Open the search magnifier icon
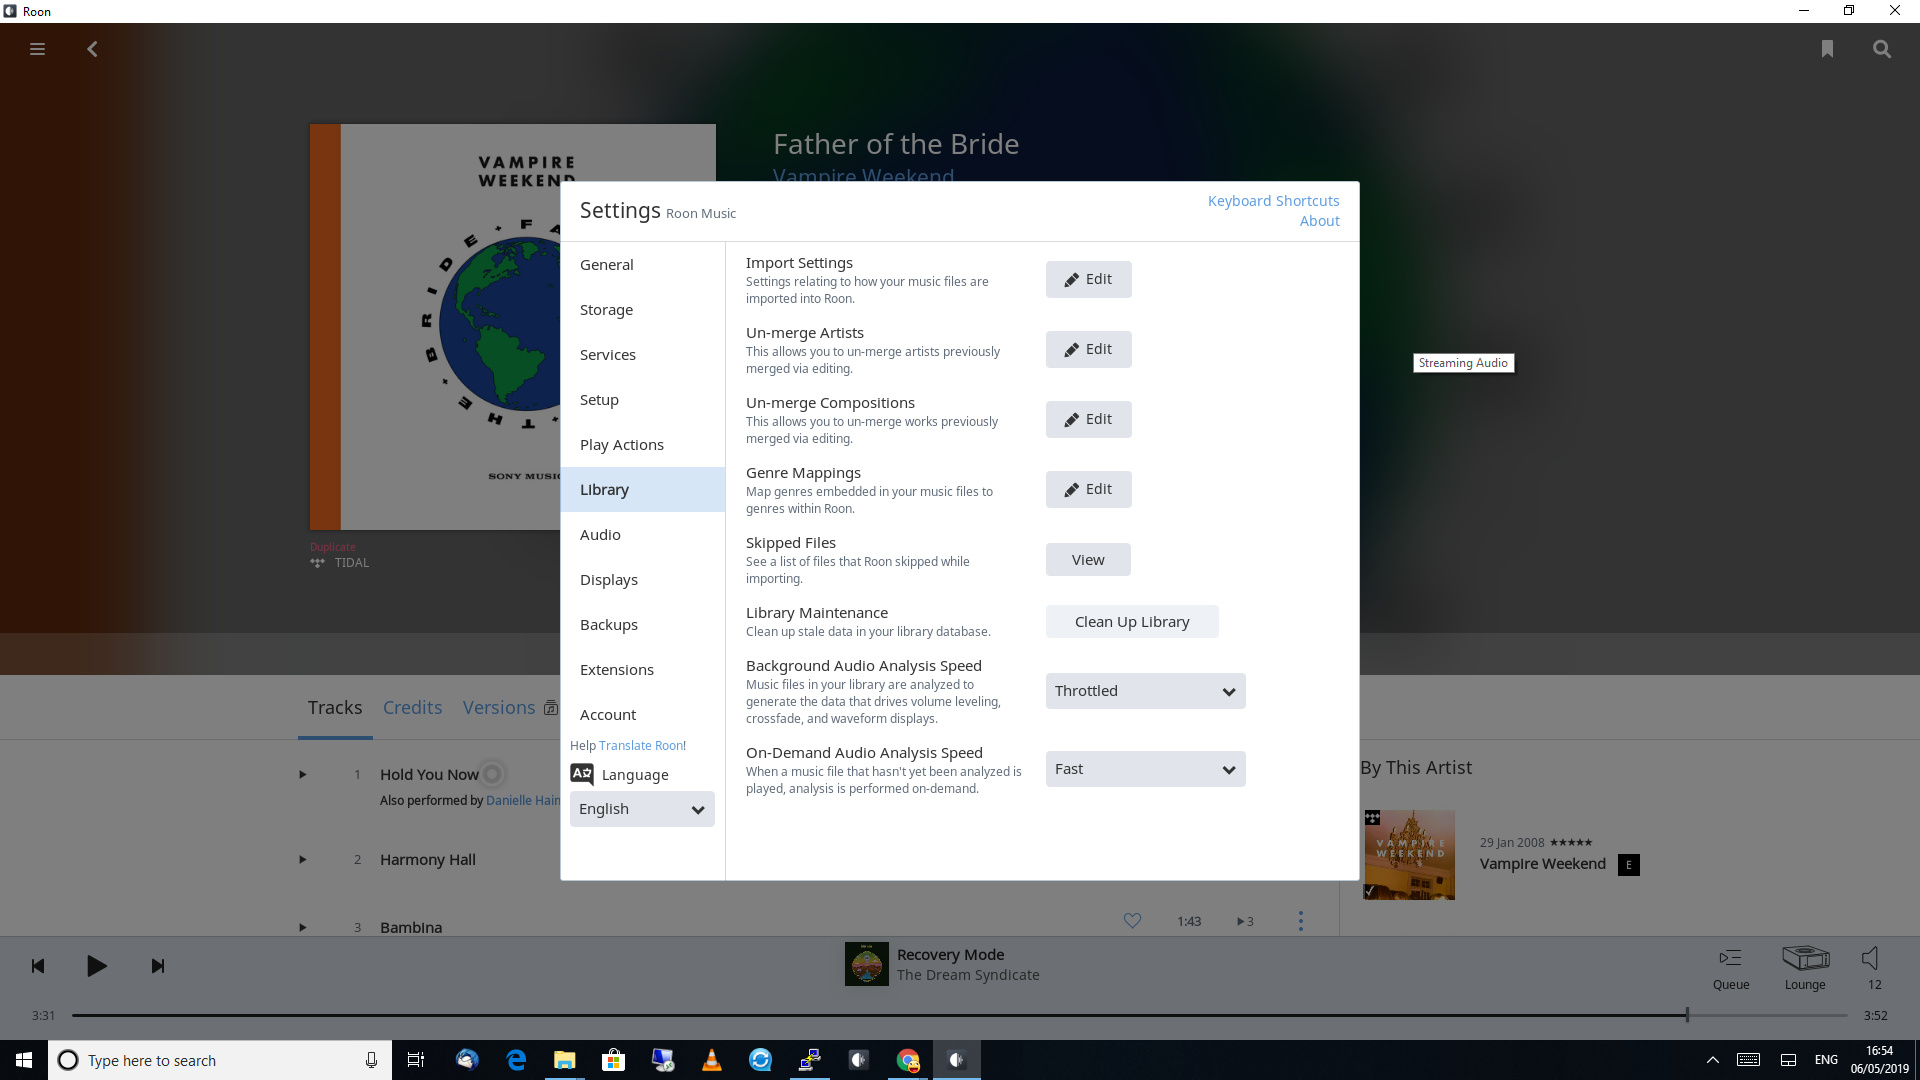The width and height of the screenshot is (1920, 1080). pyautogui.click(x=1882, y=49)
